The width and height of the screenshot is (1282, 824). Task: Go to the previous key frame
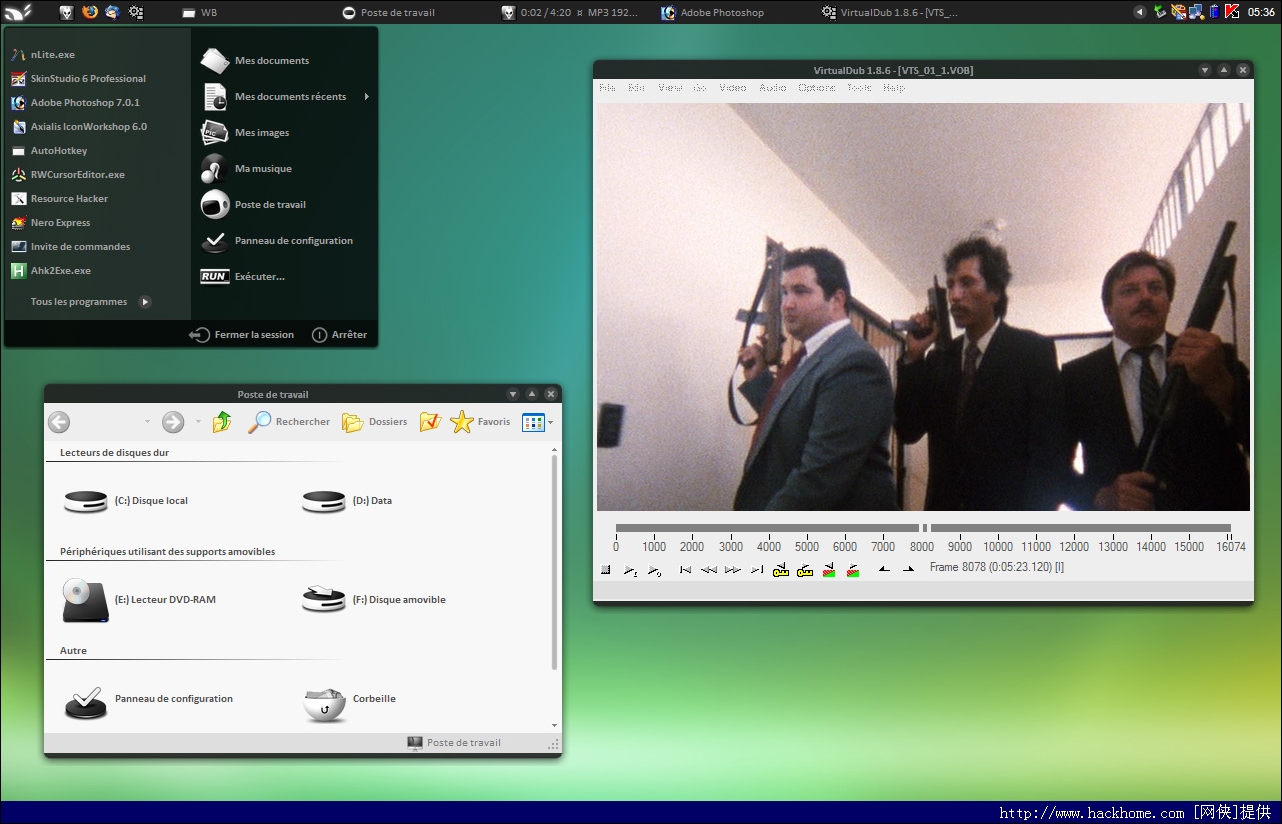coord(781,569)
